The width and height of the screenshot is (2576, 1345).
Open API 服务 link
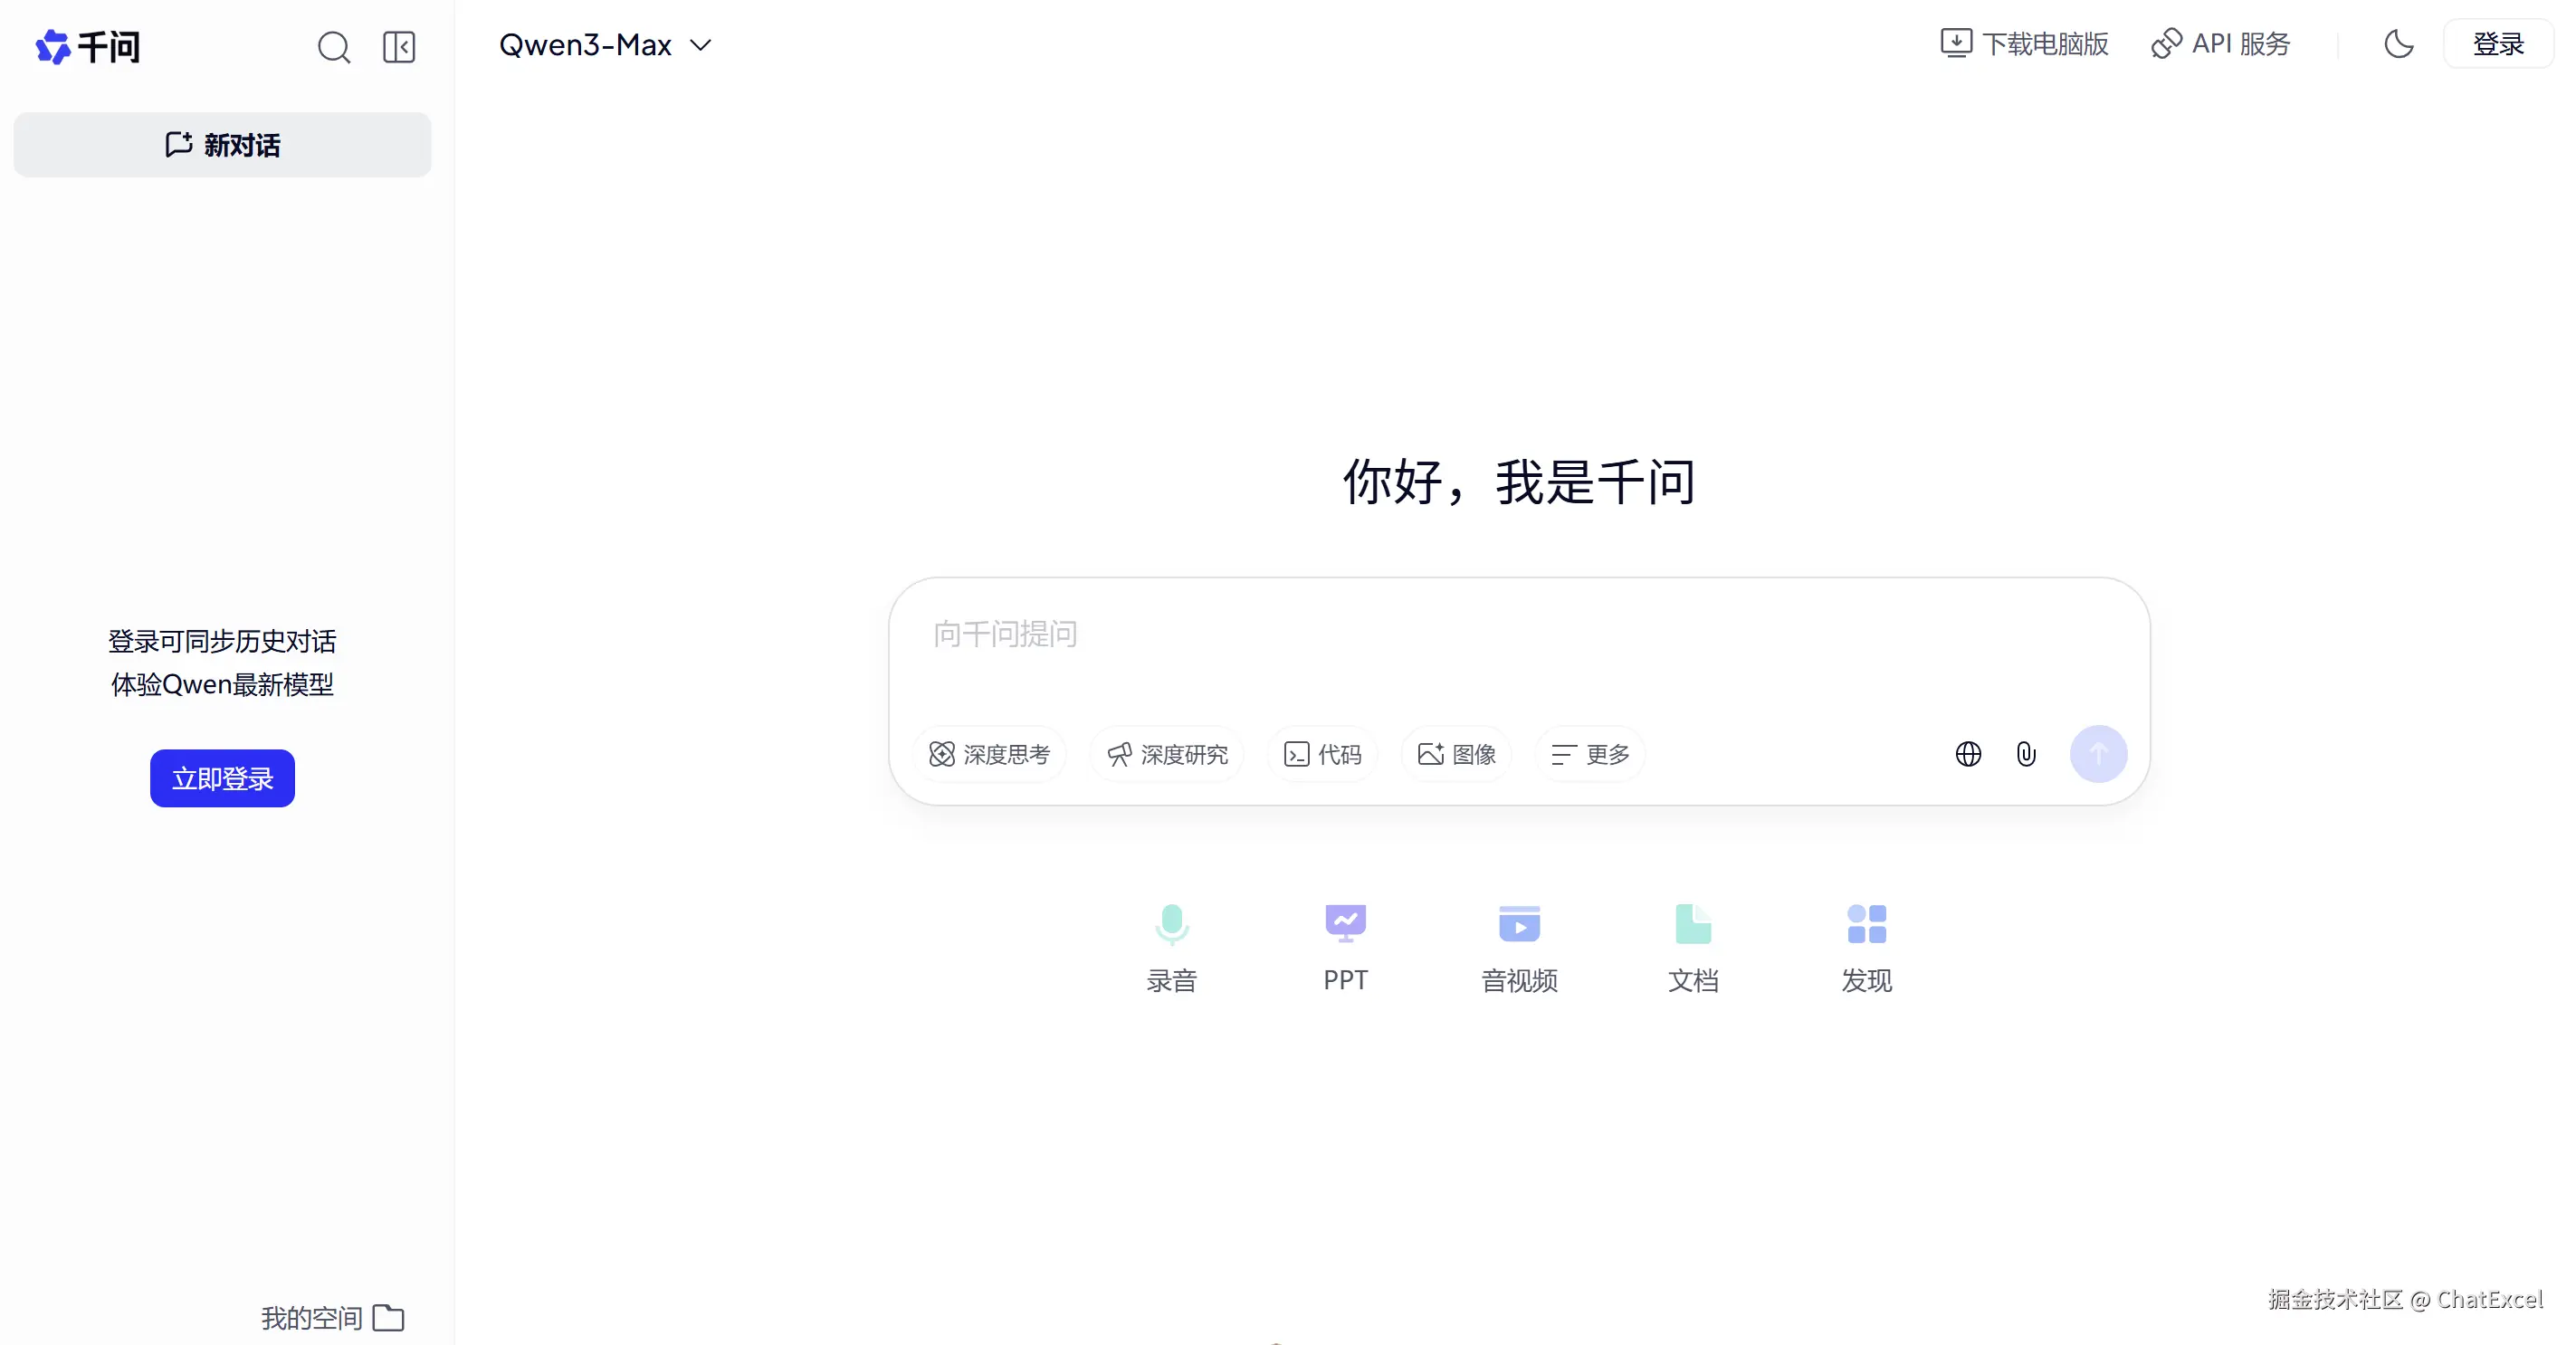coord(2220,44)
